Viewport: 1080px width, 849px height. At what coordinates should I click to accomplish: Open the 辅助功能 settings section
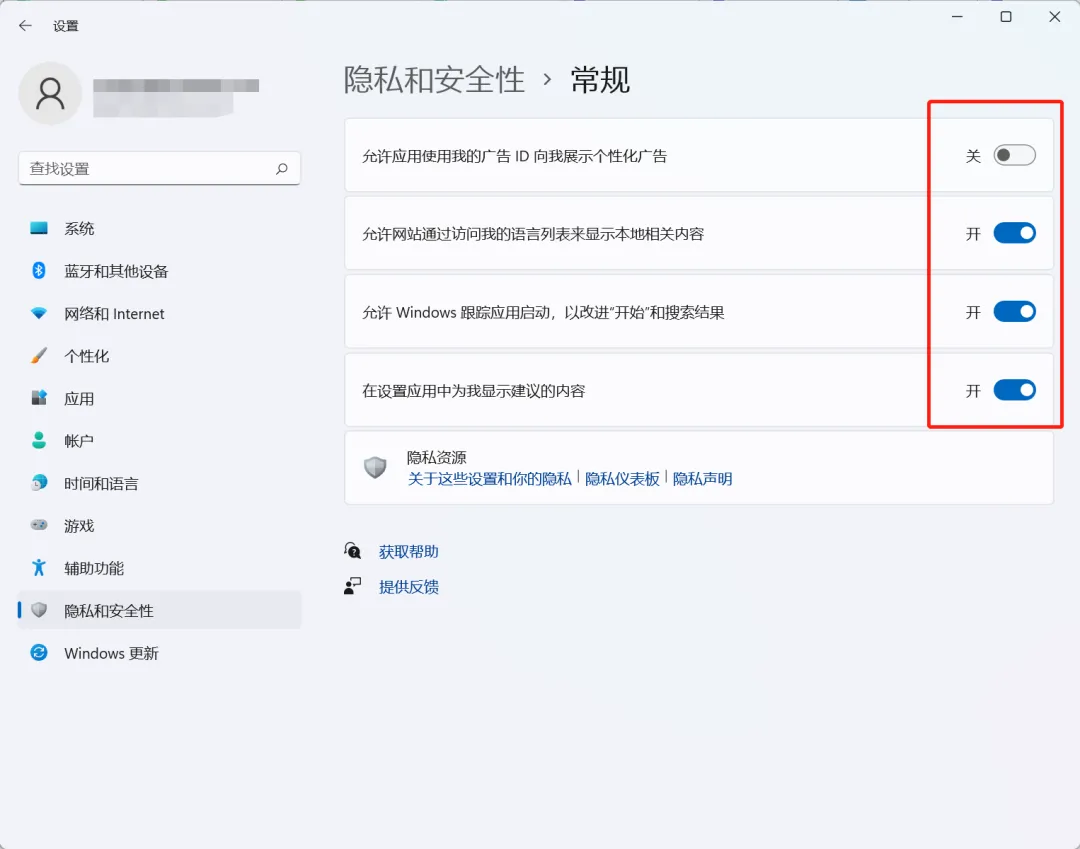pos(94,568)
